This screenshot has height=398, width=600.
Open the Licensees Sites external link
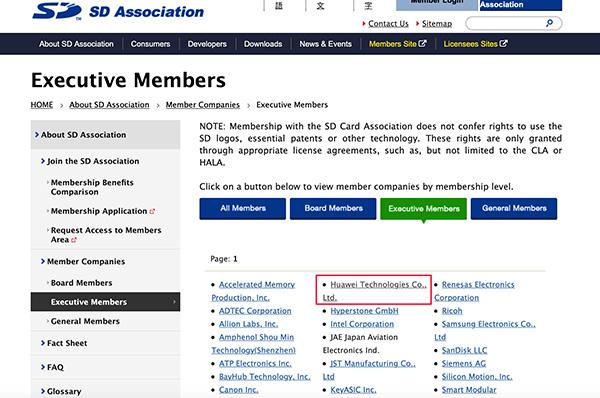coord(475,44)
